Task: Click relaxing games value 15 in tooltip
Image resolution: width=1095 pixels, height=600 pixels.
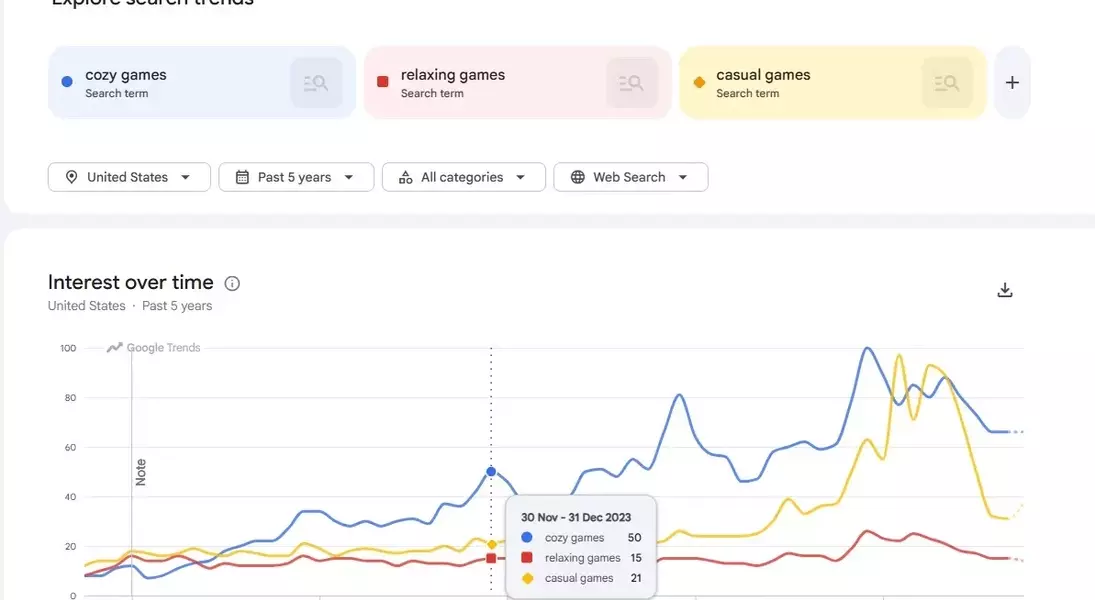Action: 635,558
